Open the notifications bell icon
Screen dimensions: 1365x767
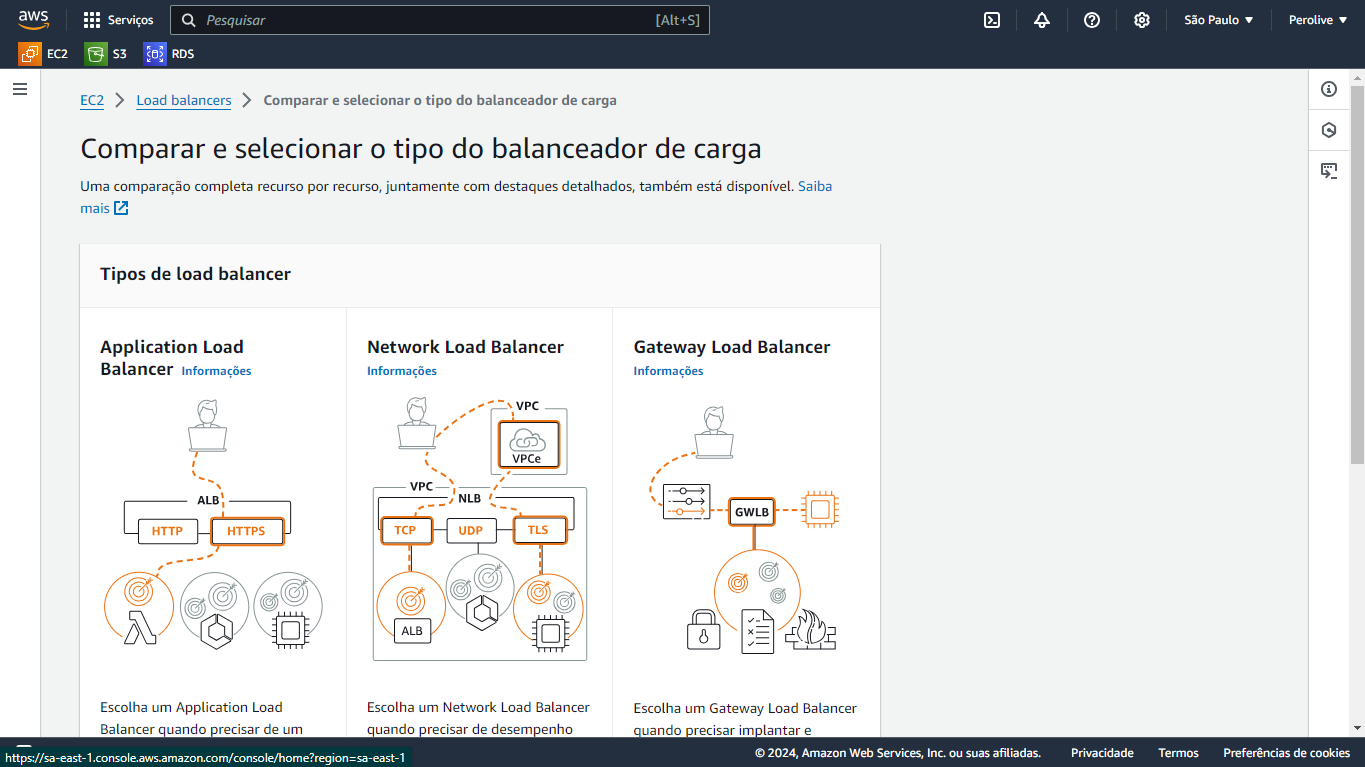1042,20
